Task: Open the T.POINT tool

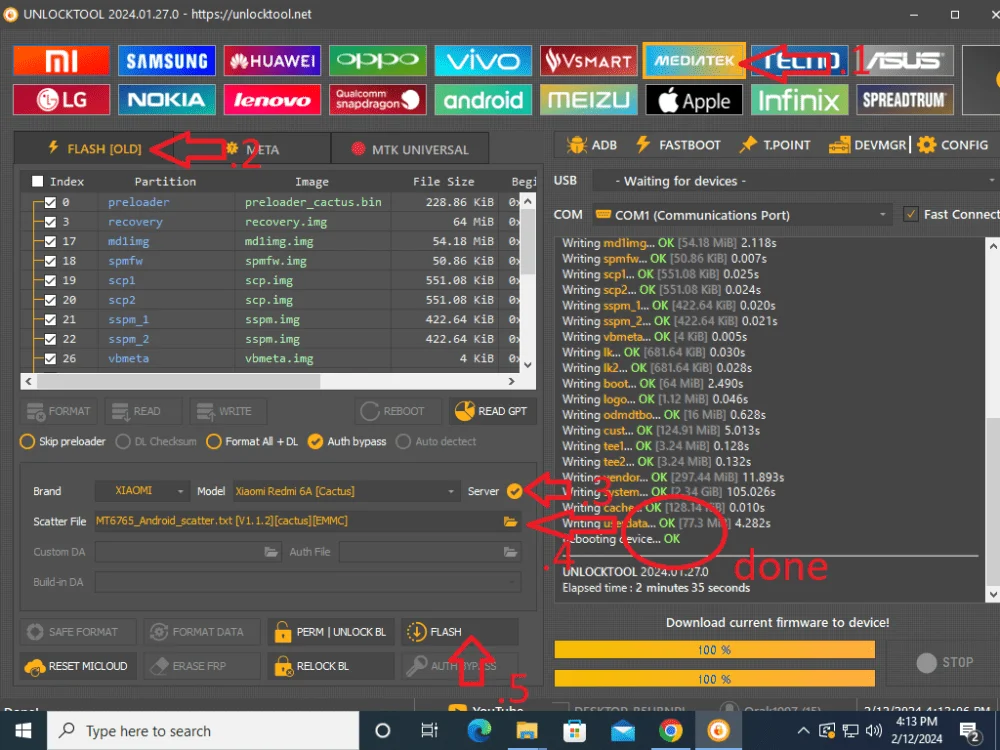Action: click(774, 145)
